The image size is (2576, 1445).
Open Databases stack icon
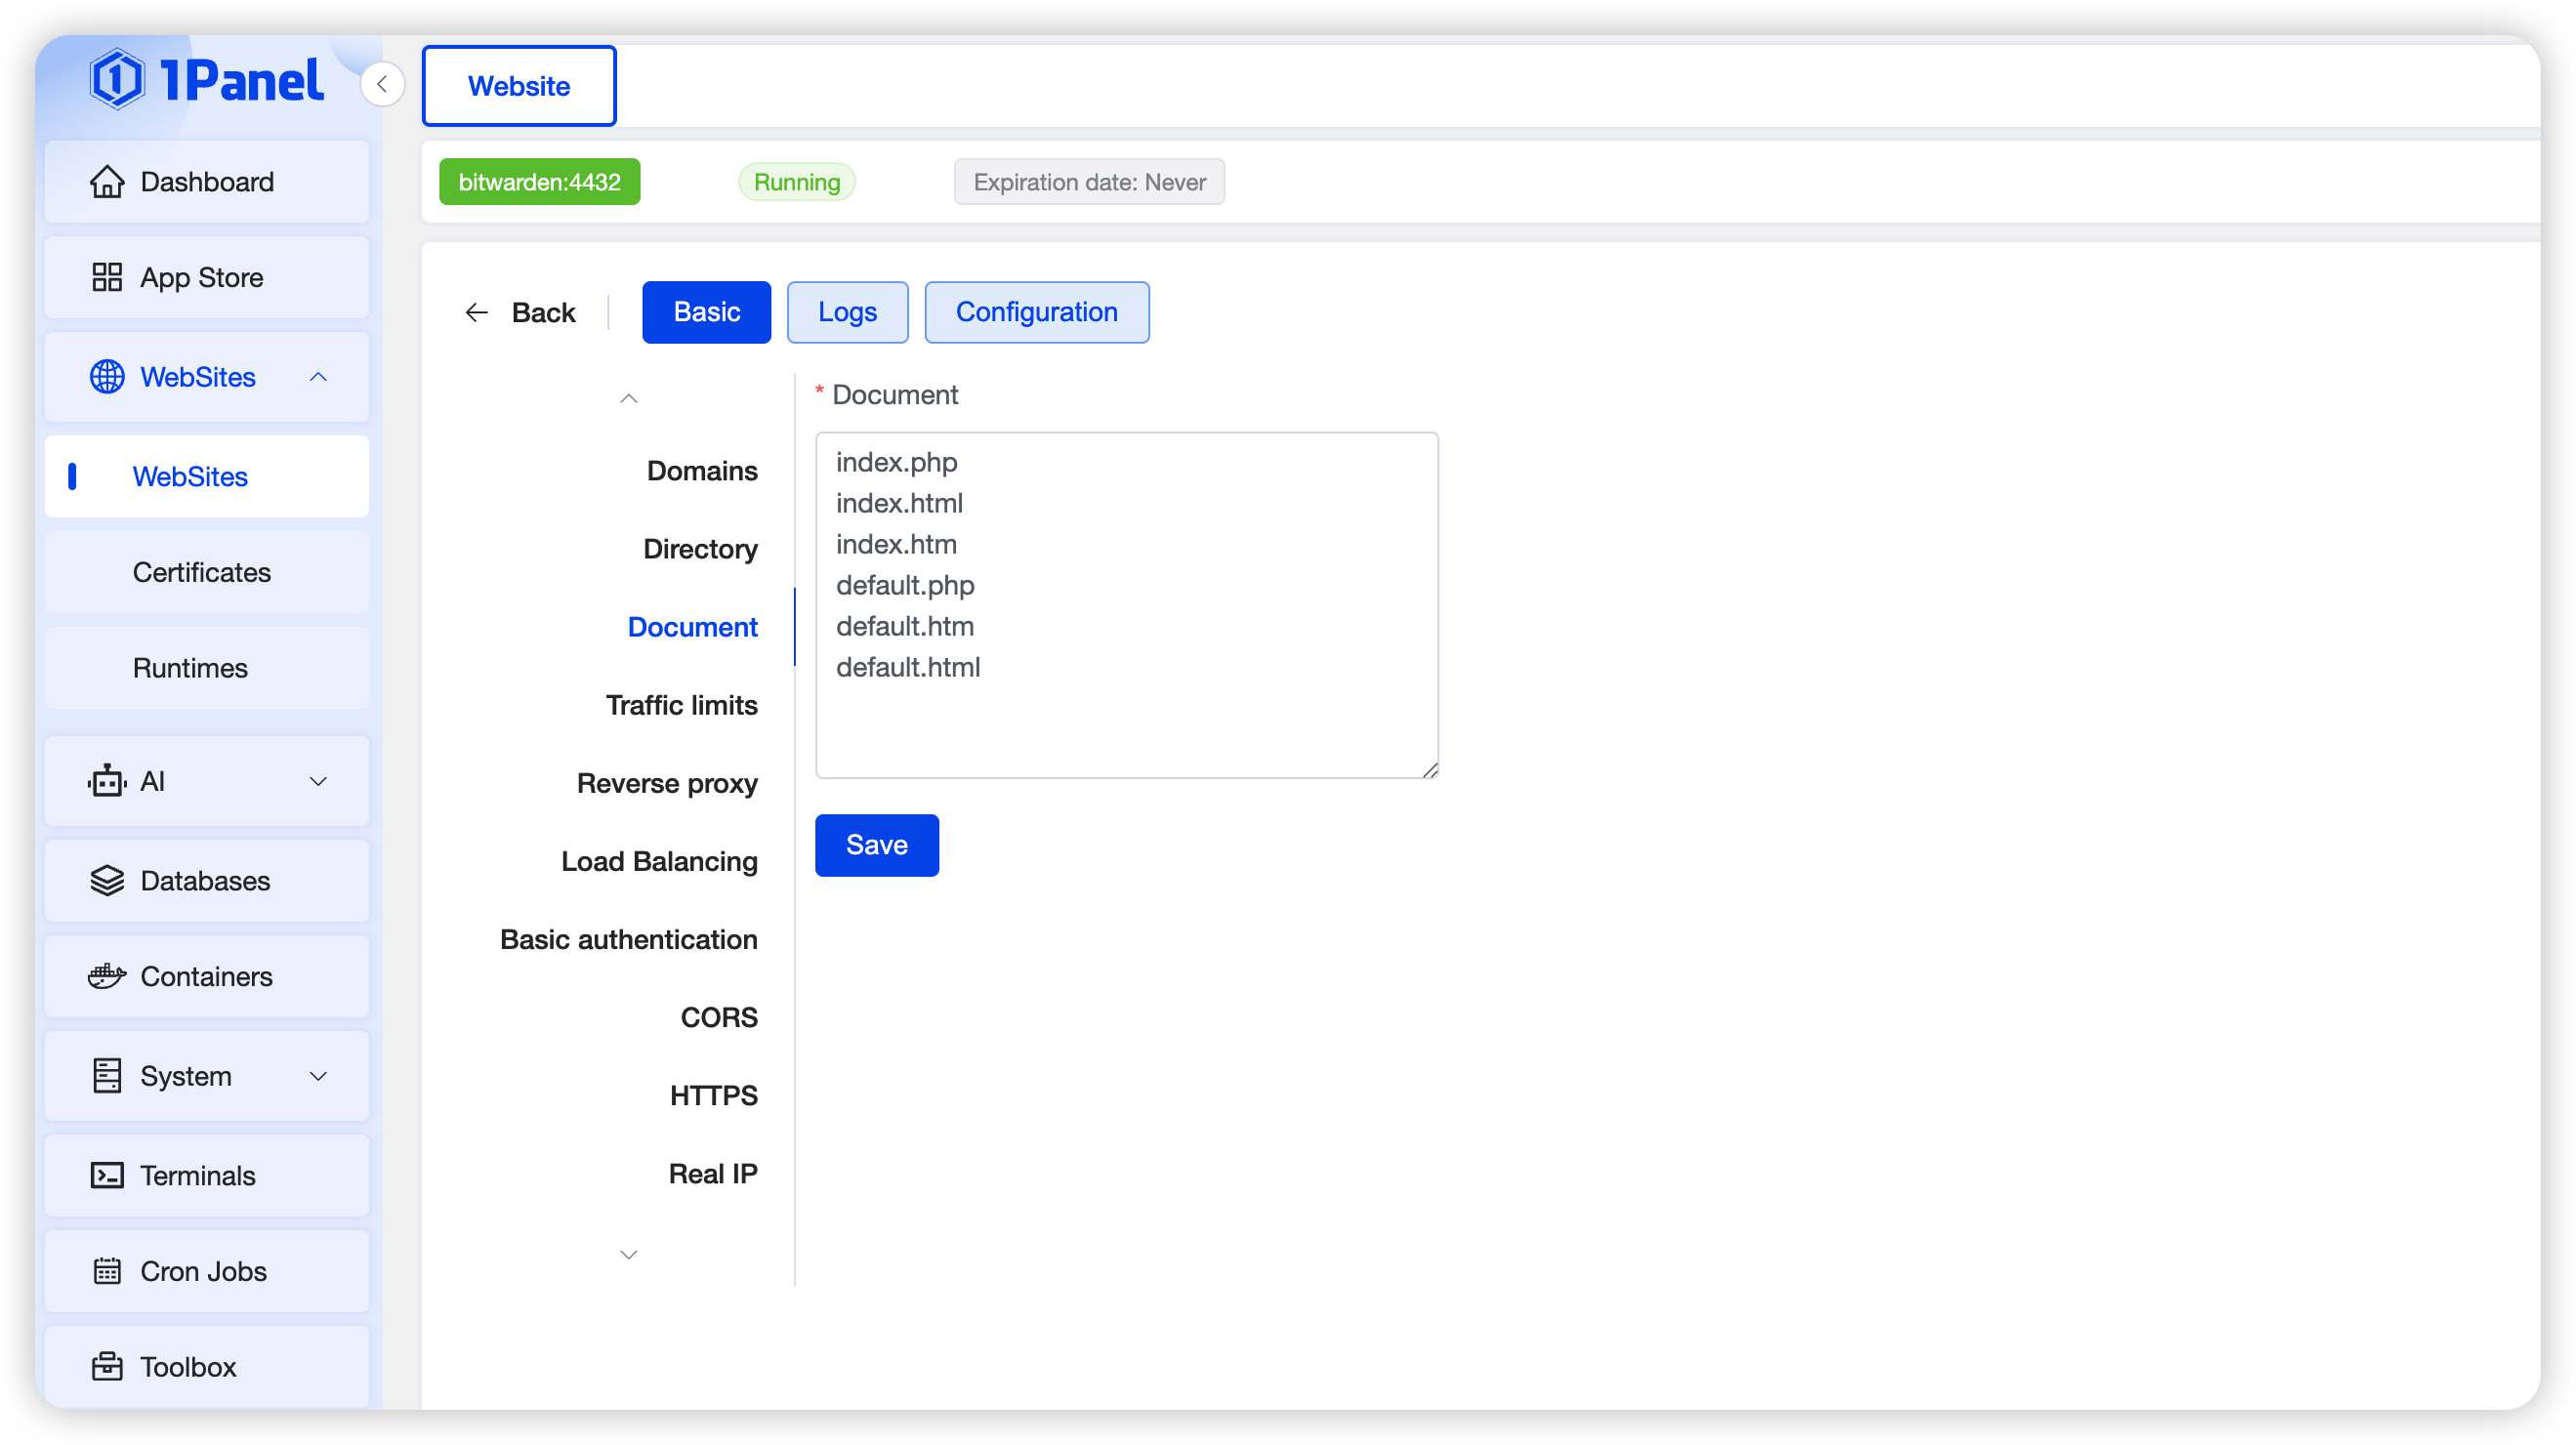coord(107,881)
